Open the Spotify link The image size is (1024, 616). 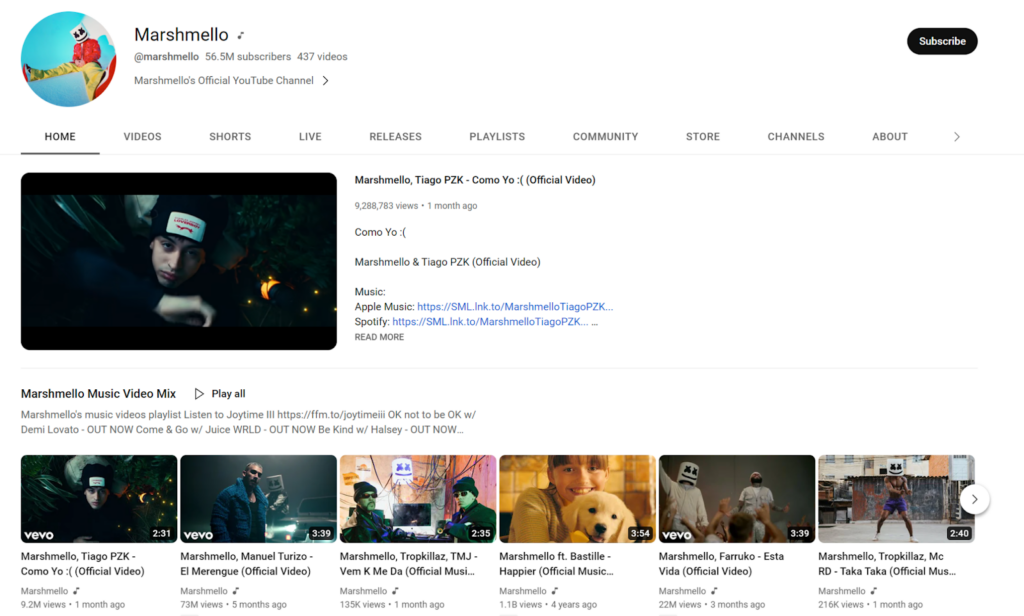point(490,321)
